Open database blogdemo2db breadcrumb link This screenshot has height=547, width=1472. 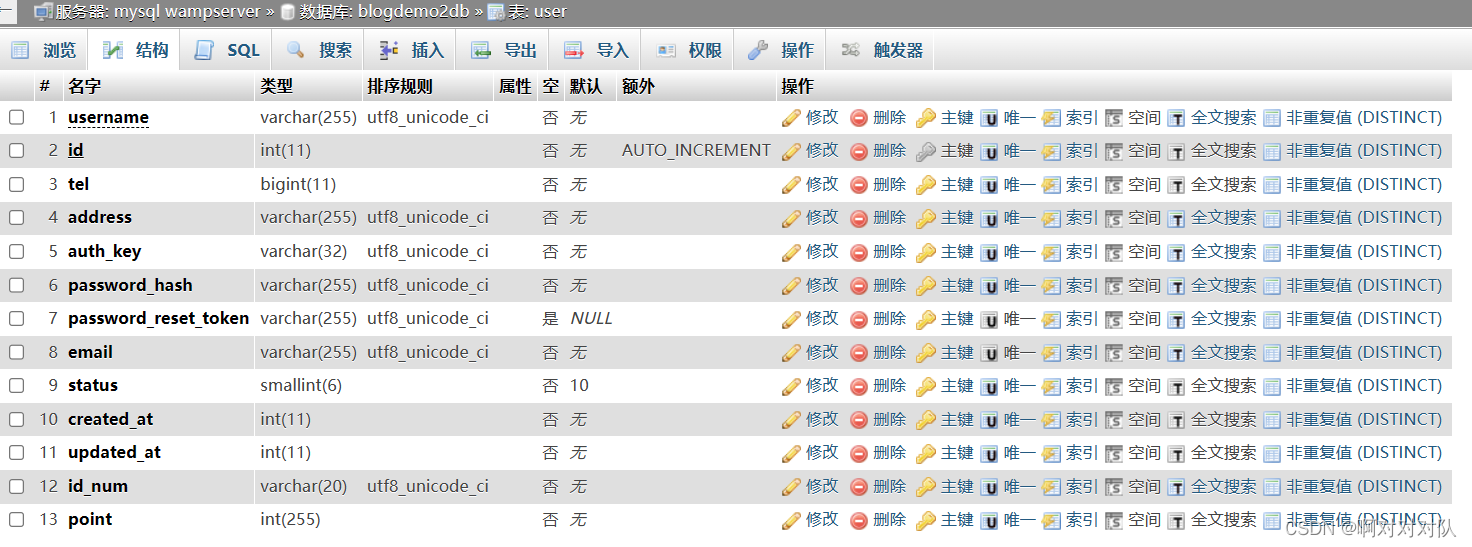click(385, 12)
